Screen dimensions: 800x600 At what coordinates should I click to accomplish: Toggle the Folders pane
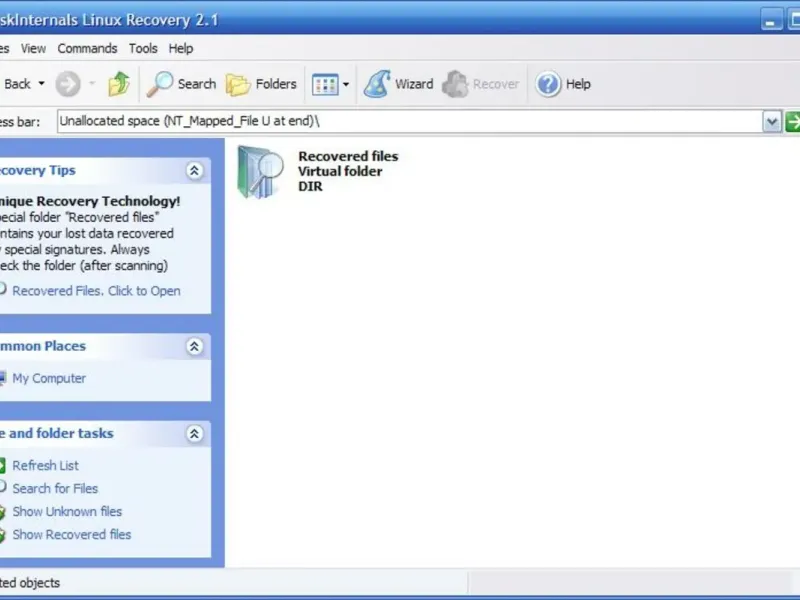(x=261, y=84)
